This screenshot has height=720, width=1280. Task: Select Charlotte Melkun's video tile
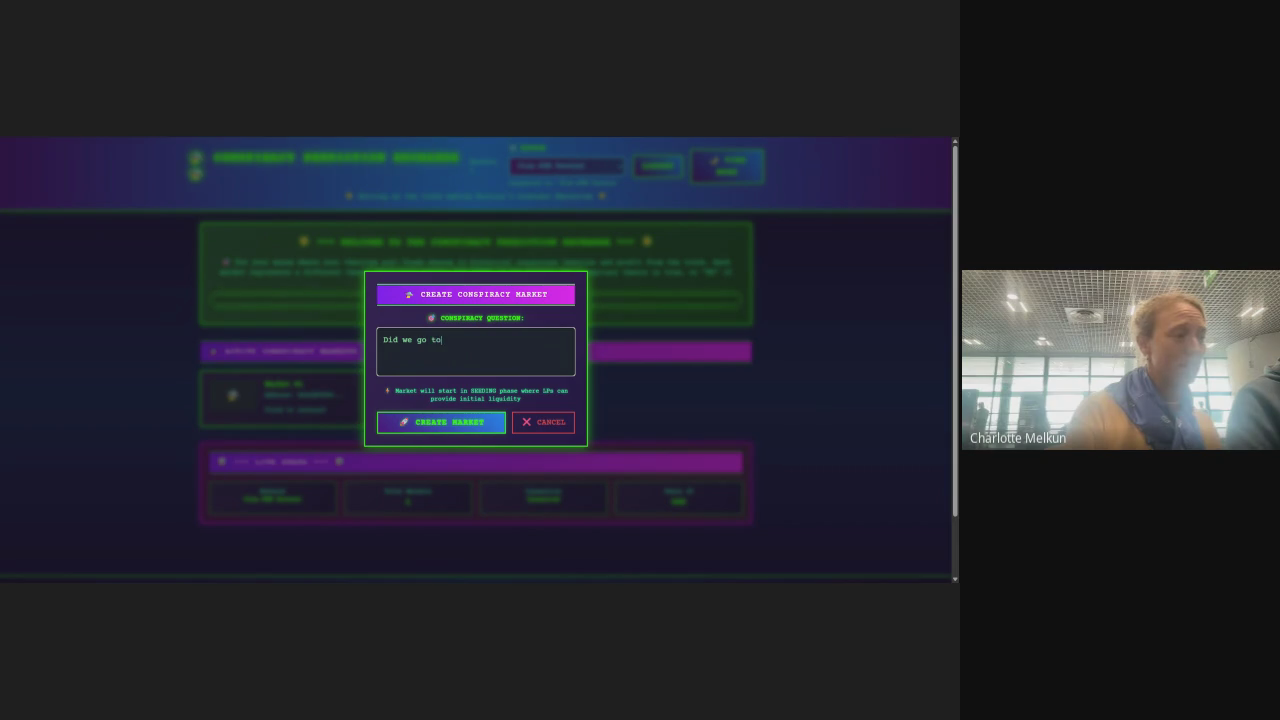(1121, 360)
